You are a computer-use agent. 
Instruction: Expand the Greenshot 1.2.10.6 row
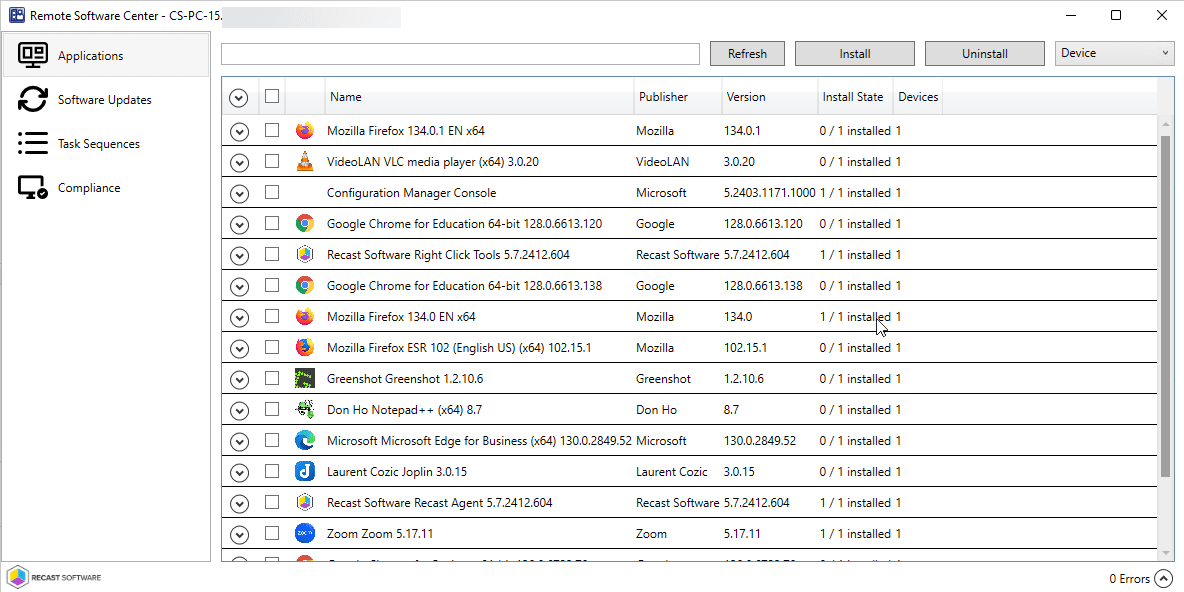coord(239,379)
